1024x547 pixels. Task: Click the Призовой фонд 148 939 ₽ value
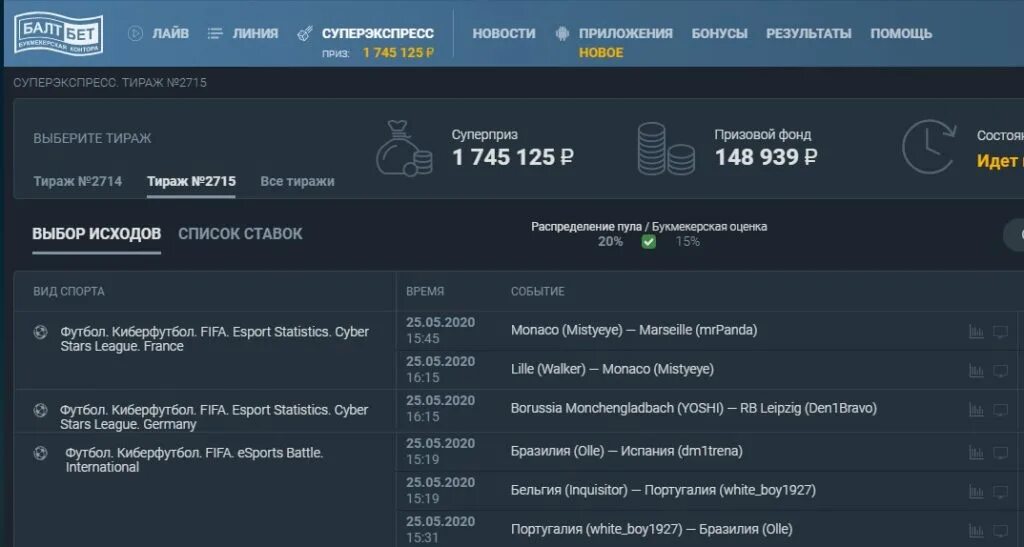[765, 157]
